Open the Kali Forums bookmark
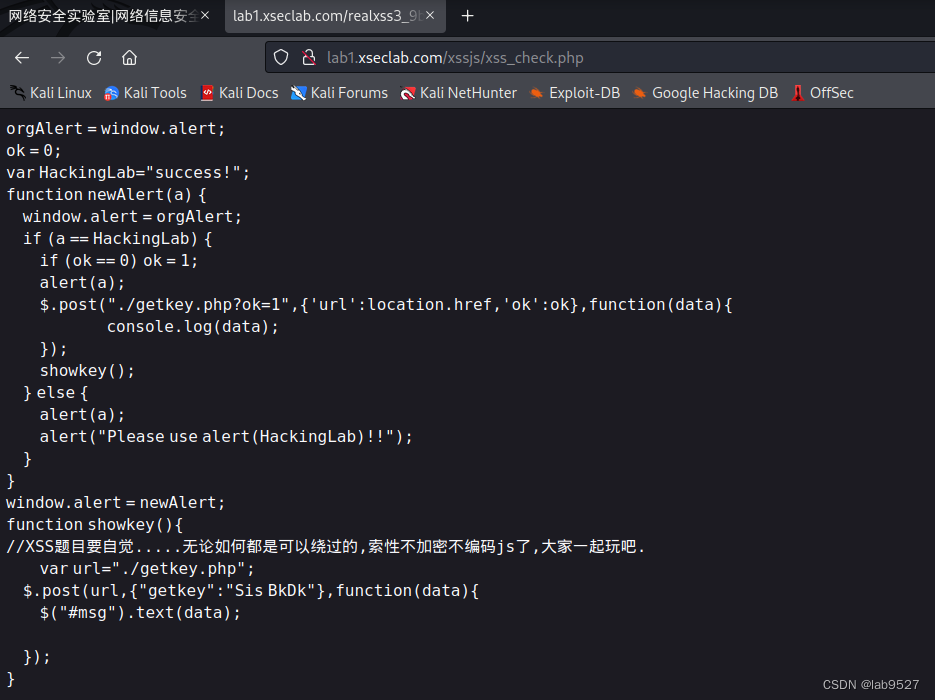Image resolution: width=935 pixels, height=700 pixels. [x=339, y=93]
